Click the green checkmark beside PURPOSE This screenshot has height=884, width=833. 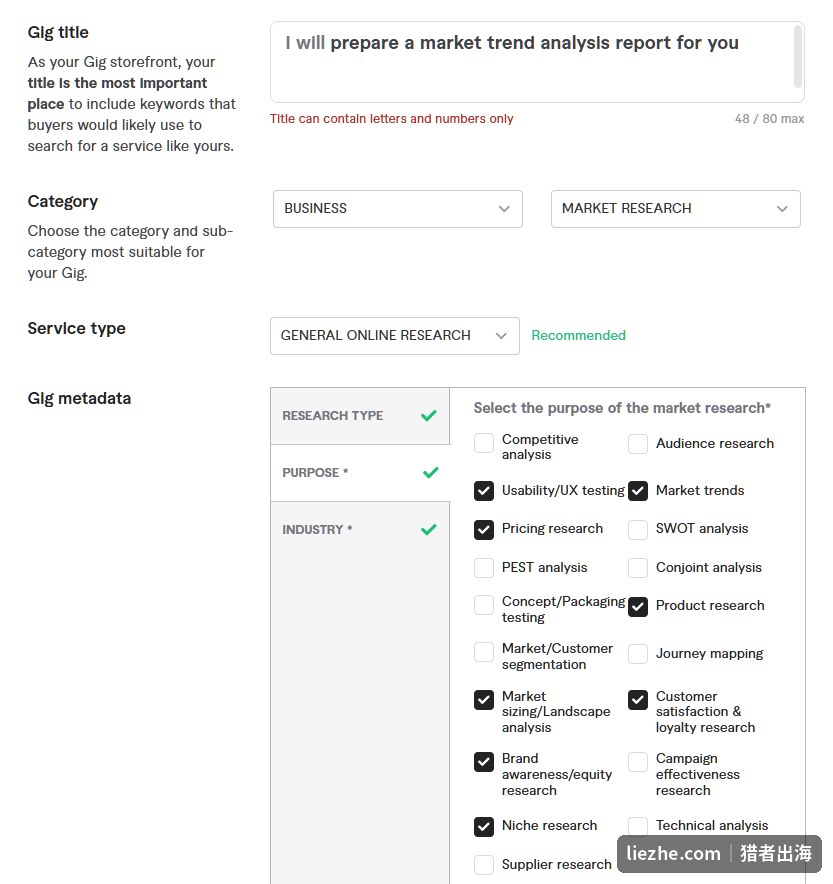tap(431, 472)
